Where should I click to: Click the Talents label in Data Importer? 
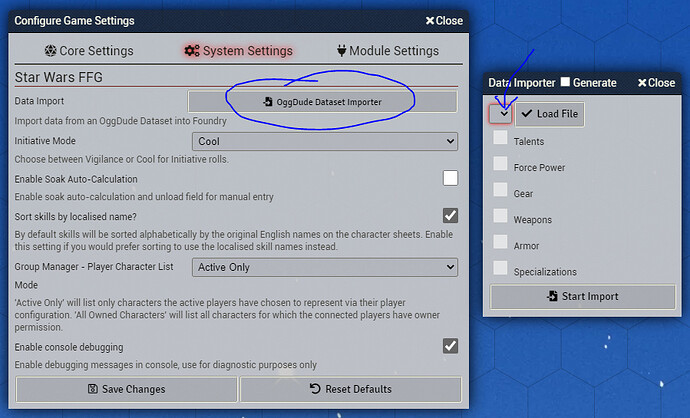pyautogui.click(x=529, y=142)
